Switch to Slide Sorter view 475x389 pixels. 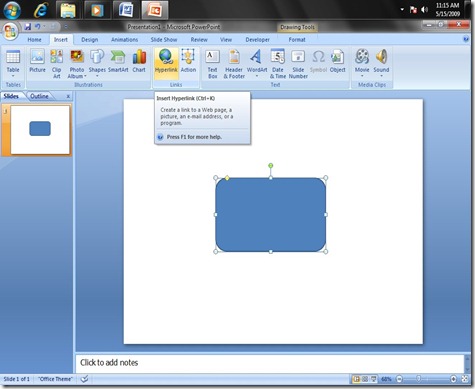[x=365, y=379]
